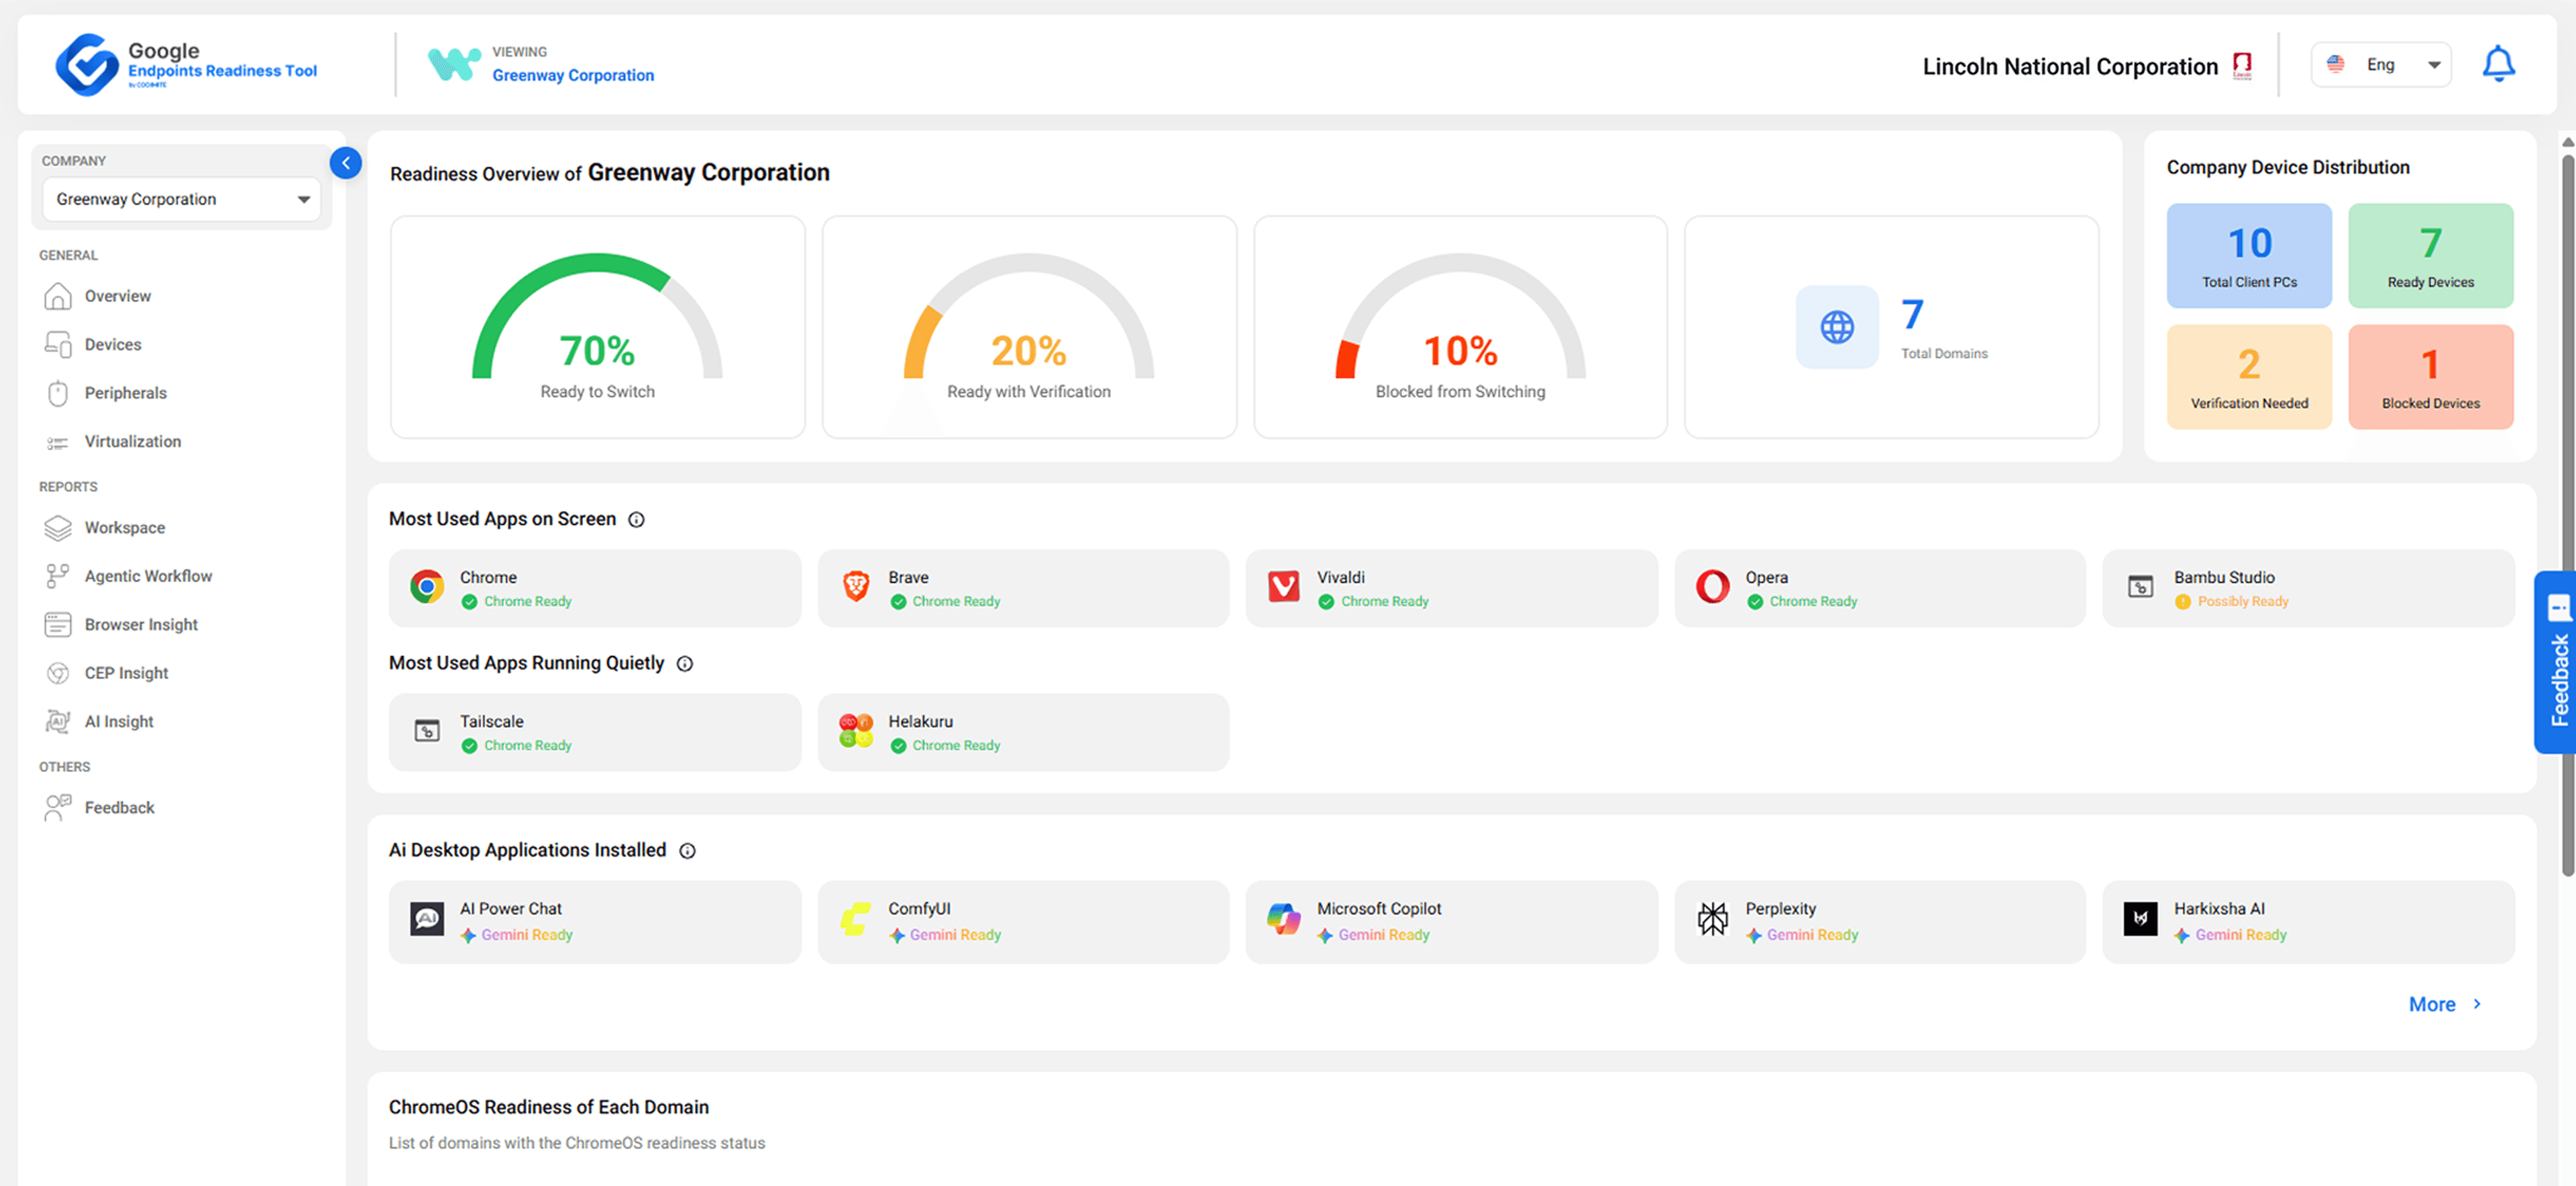Click the Greenway Corporation W logo icon
The height and width of the screenshot is (1186, 2576).
coord(454,65)
